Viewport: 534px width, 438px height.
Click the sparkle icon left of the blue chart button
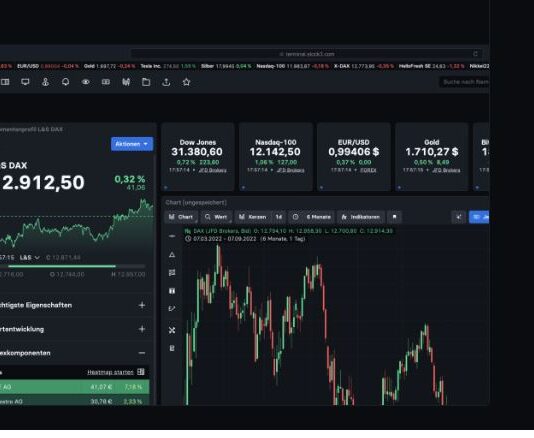(x=458, y=217)
